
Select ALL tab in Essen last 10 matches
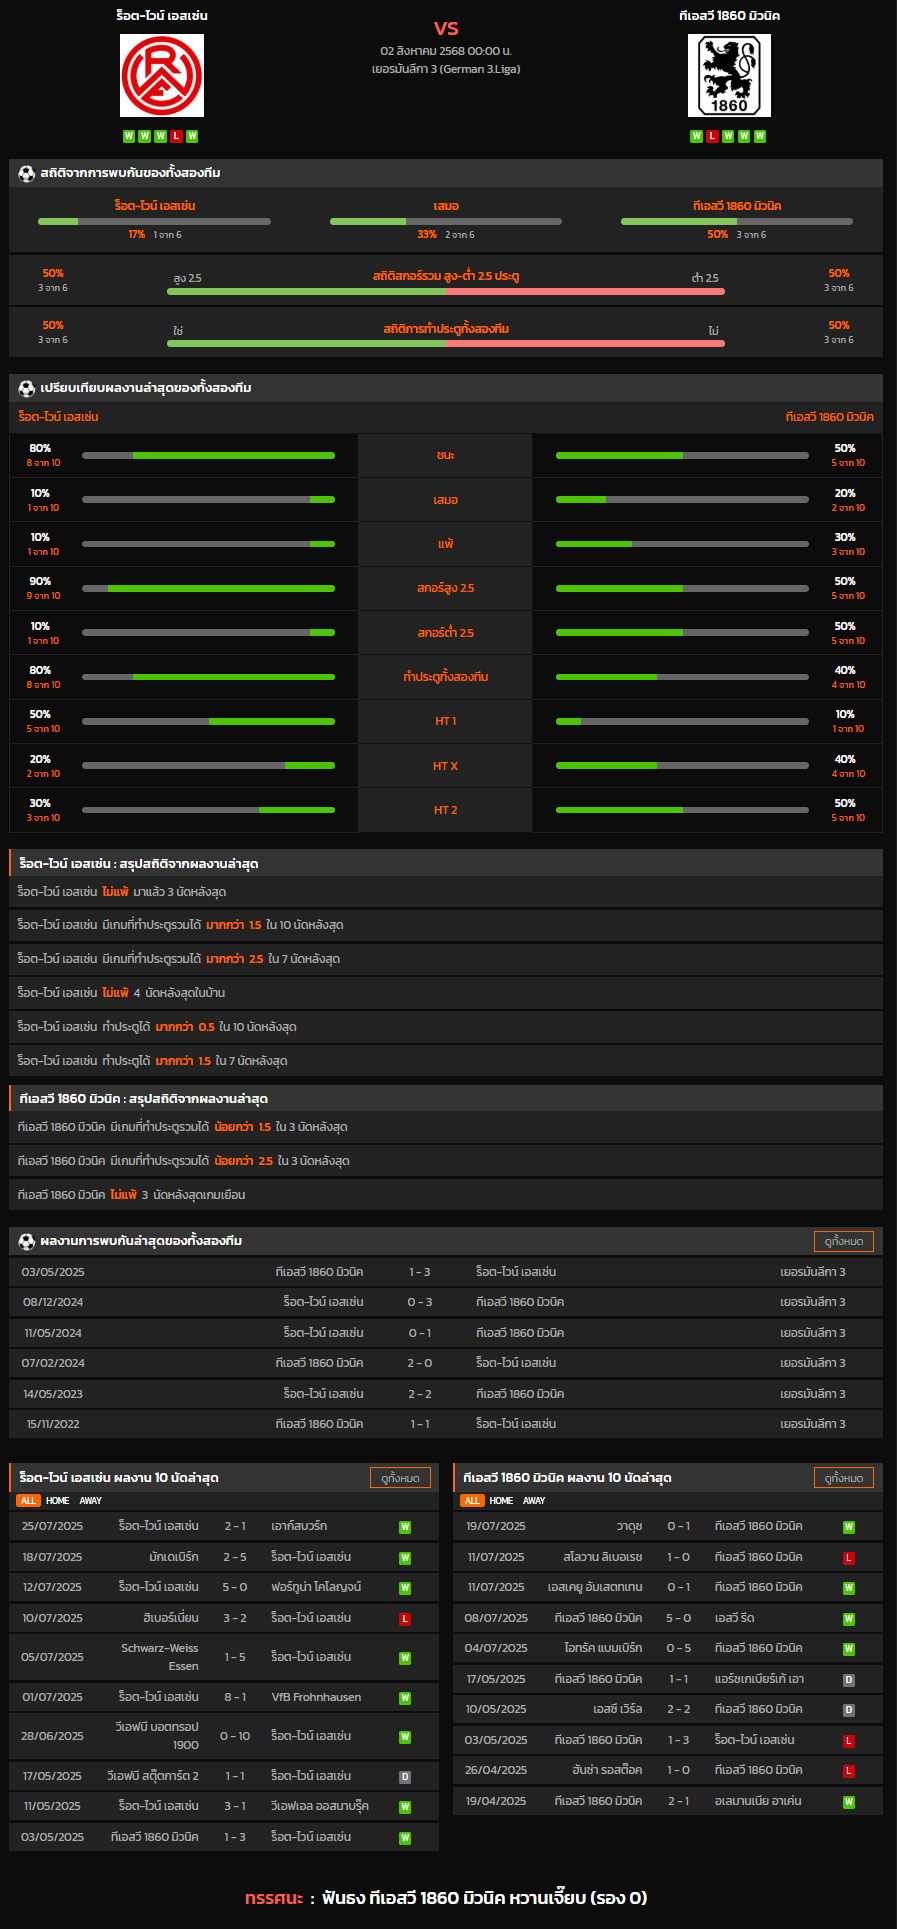tap(28, 1501)
